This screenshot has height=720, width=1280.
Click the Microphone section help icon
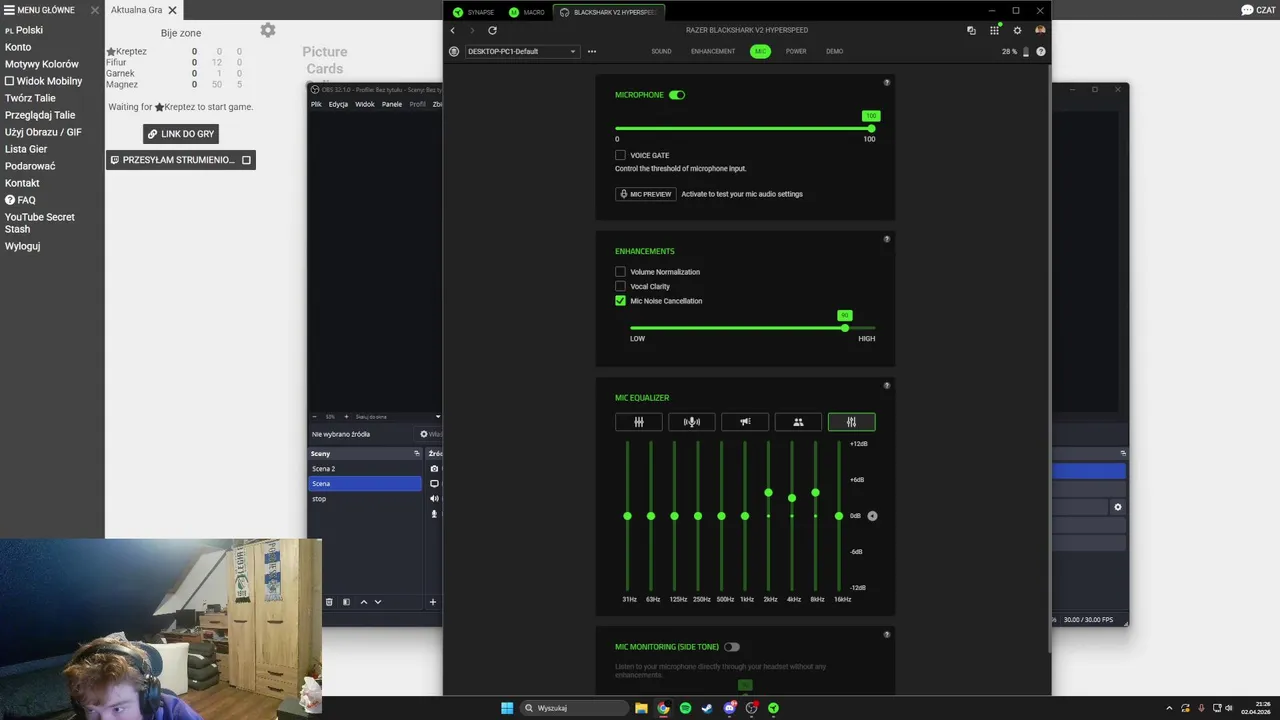pos(886,83)
